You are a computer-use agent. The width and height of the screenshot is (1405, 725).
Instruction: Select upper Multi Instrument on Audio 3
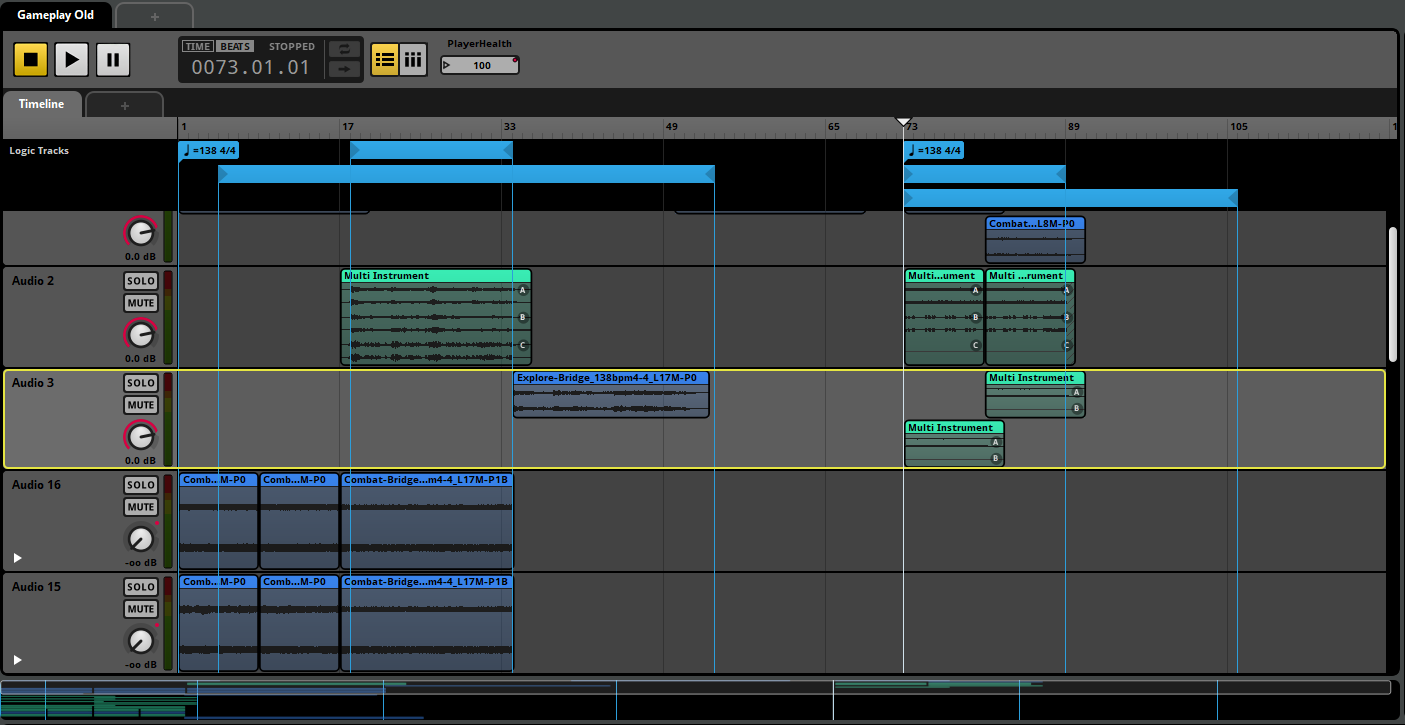1035,394
